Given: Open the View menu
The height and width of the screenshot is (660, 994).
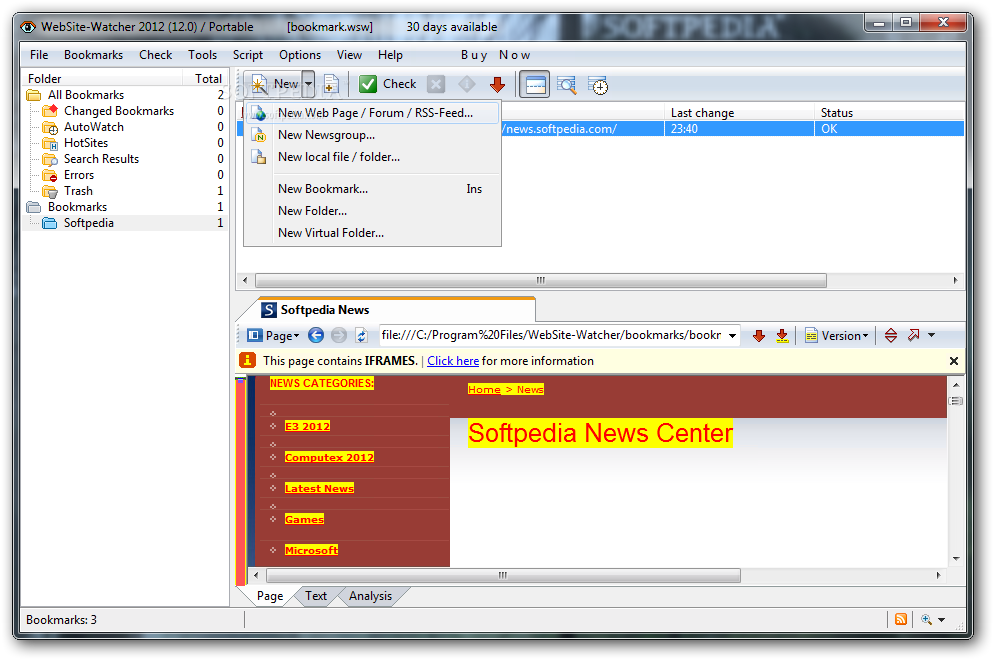Looking at the screenshot, I should pyautogui.click(x=349, y=55).
